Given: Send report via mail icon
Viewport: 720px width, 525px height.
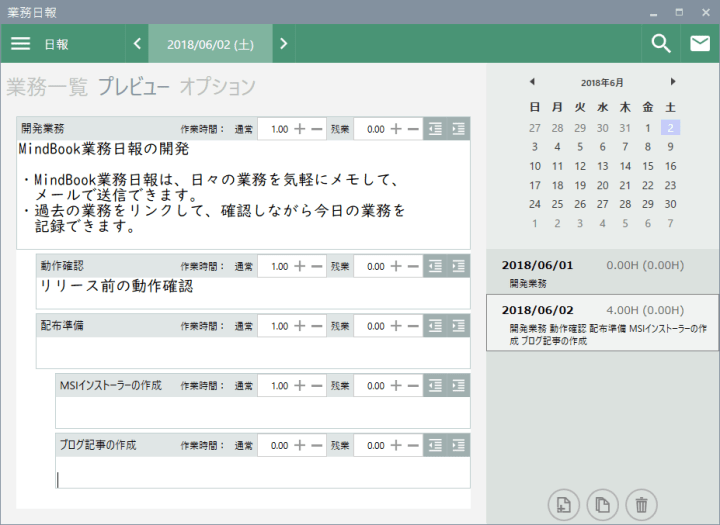Looking at the screenshot, I should click(x=700, y=44).
